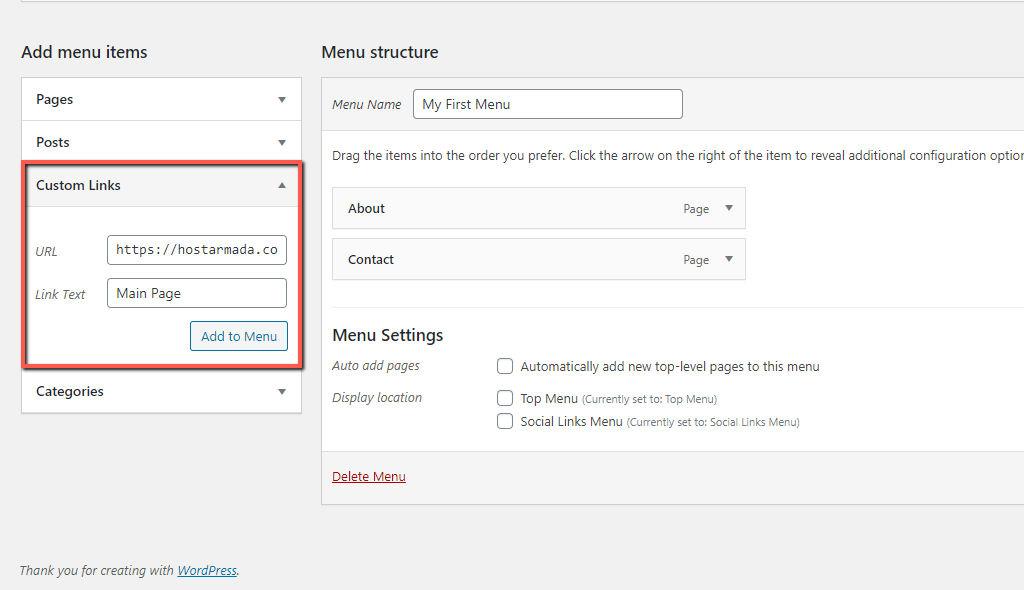Click the Auto add pages label
This screenshot has height=590, width=1024.
tap(376, 366)
